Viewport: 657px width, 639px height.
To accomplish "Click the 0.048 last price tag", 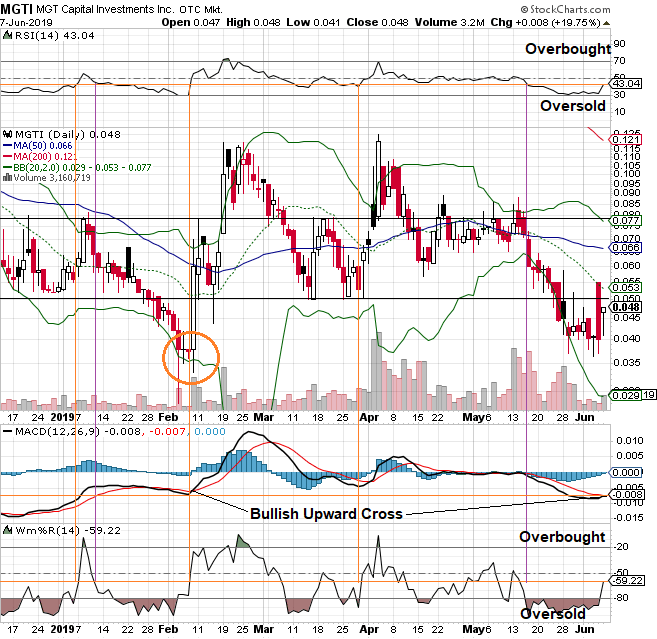I will point(626,307).
